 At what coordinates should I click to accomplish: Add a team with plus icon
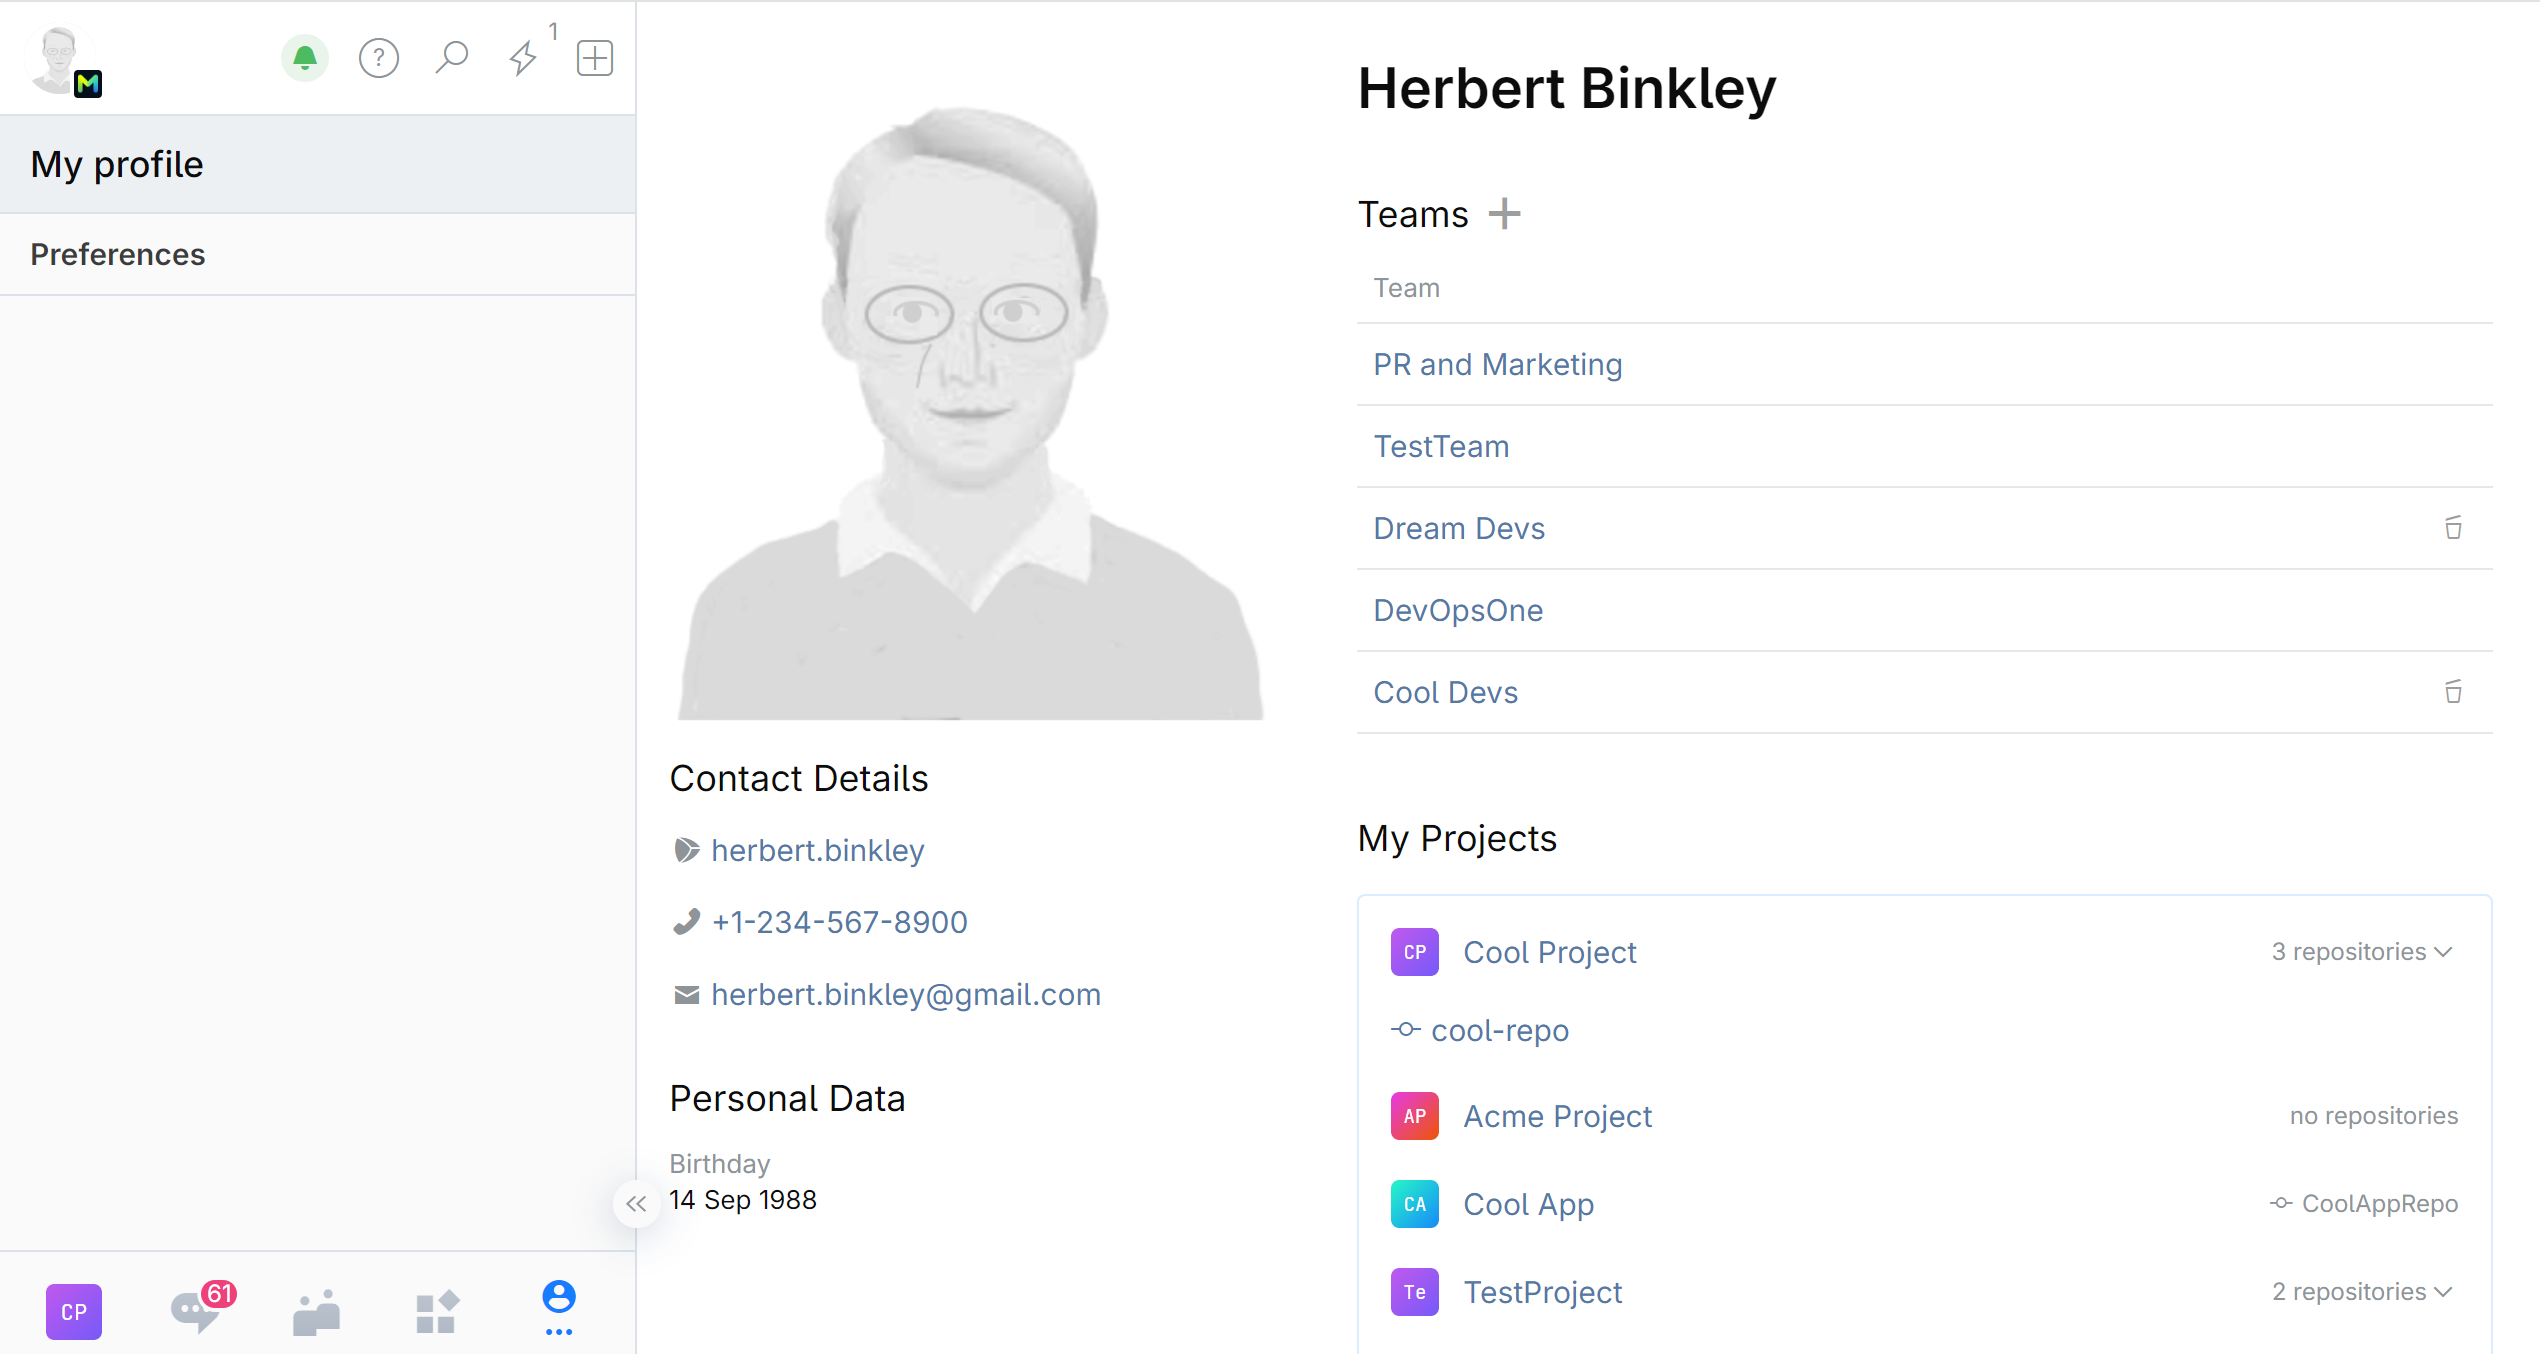[x=1504, y=214]
